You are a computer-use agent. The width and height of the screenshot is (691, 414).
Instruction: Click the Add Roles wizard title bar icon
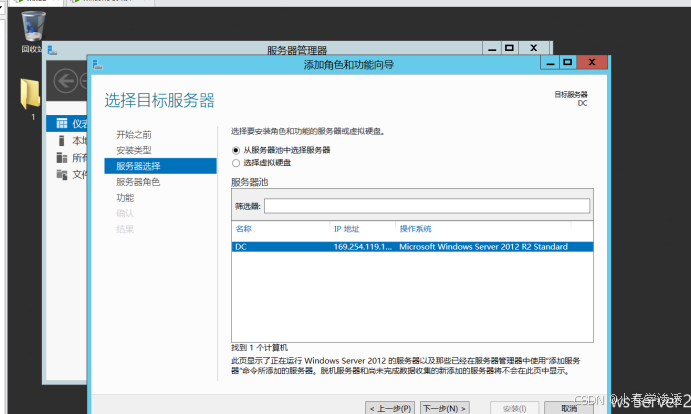tap(98, 65)
